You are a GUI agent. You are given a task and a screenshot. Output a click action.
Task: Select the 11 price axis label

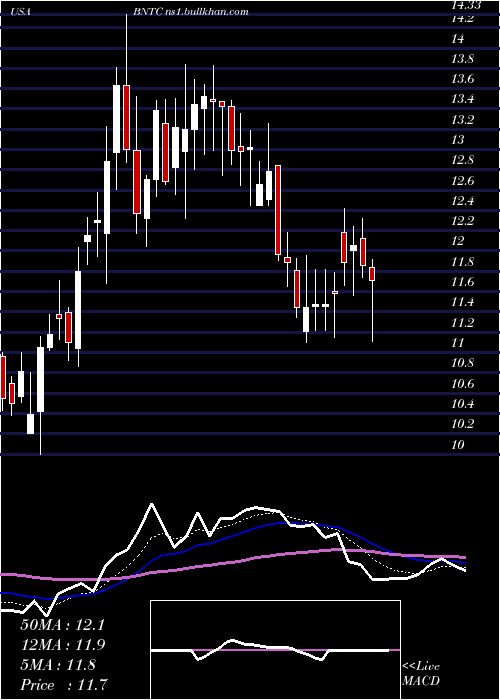click(x=458, y=342)
